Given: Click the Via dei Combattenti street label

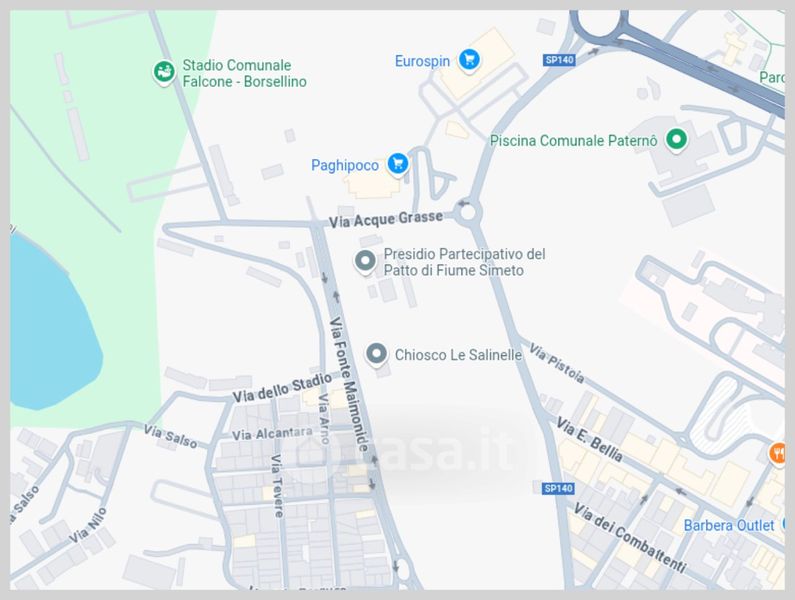Looking at the screenshot, I should tap(630, 538).
